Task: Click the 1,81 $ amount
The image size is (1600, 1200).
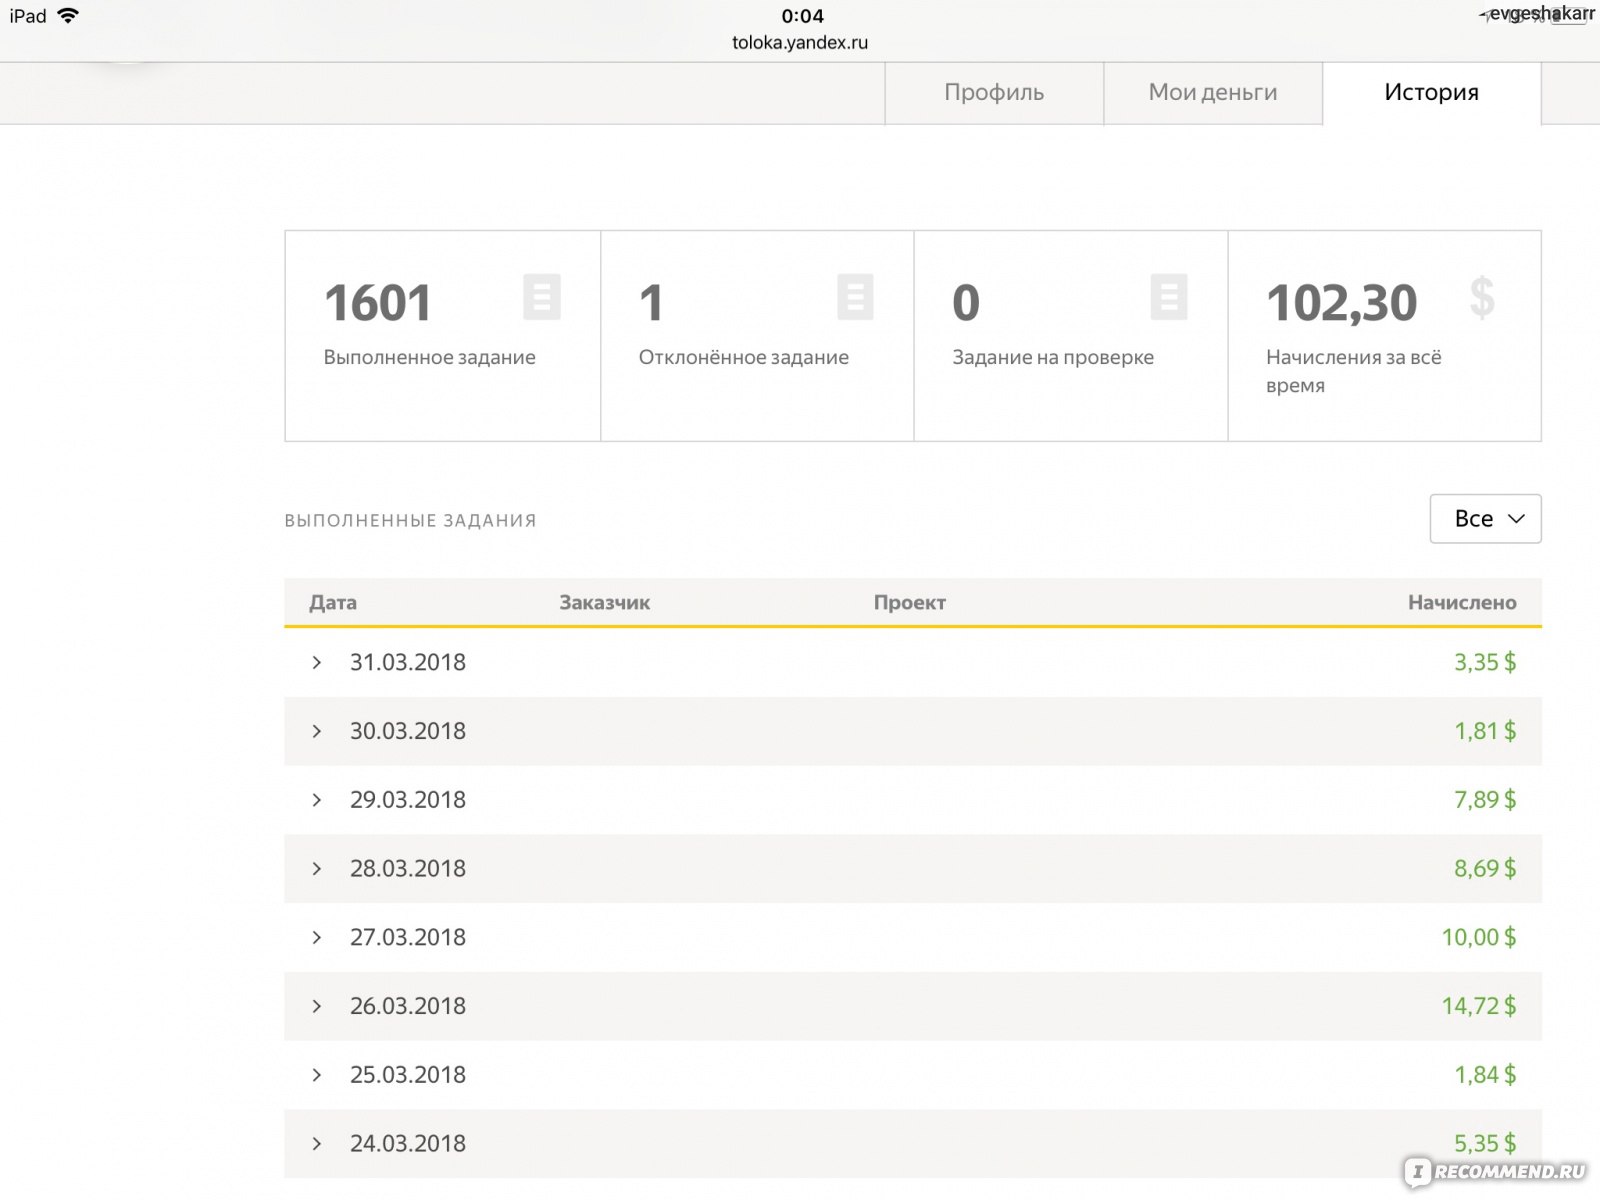Action: point(1485,731)
